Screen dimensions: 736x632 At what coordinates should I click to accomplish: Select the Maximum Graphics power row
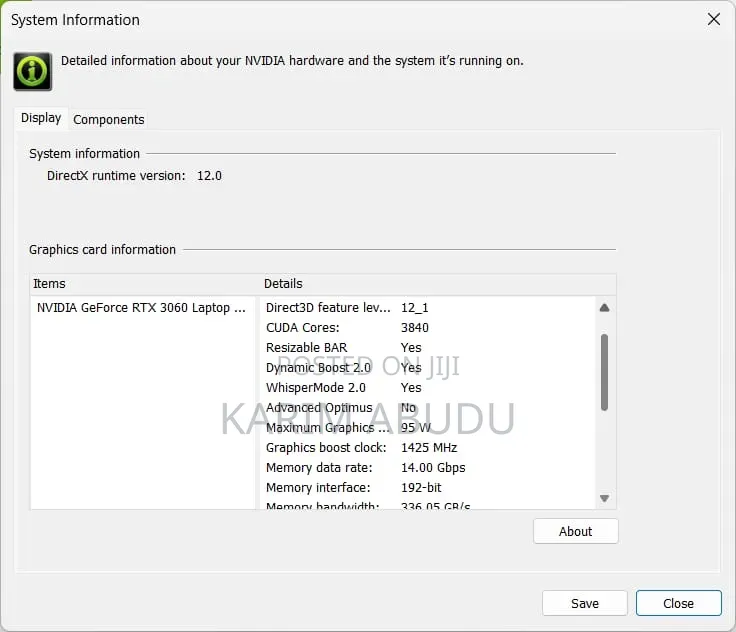tap(428, 428)
